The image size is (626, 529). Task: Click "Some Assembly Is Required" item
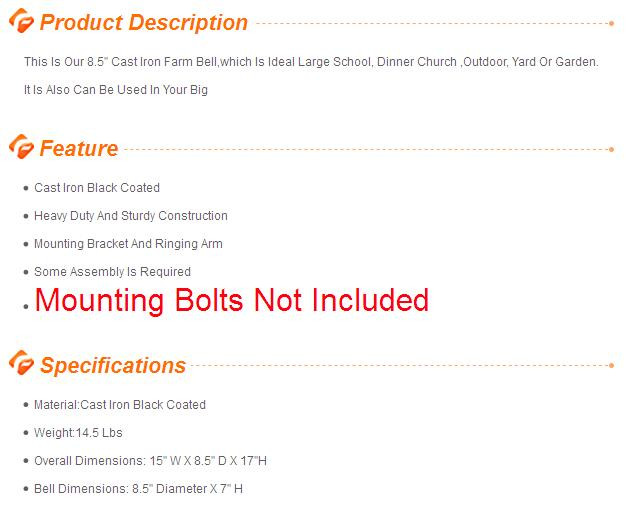pos(112,272)
